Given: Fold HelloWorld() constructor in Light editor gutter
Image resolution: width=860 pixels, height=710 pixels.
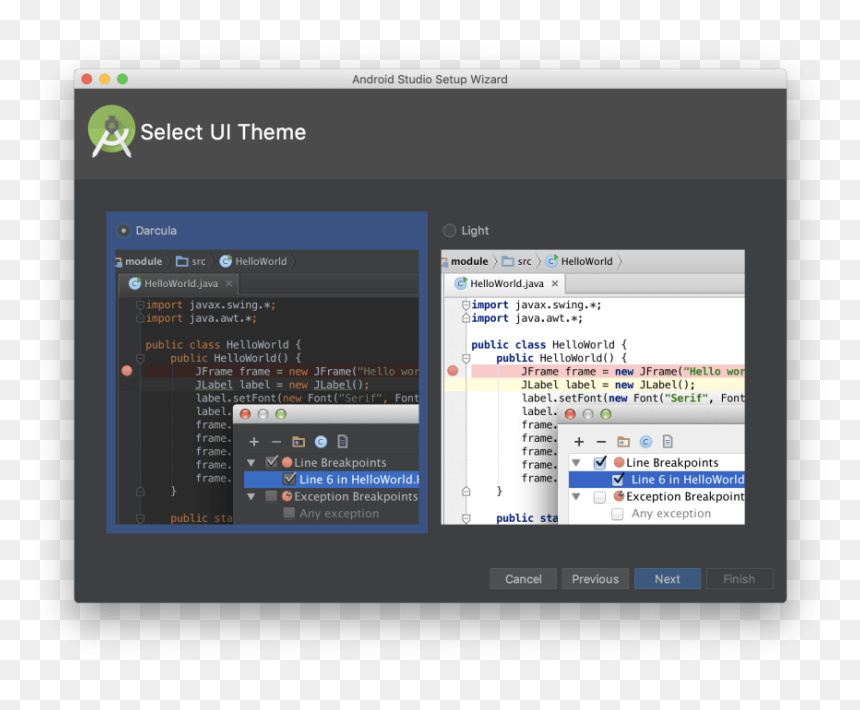Looking at the screenshot, I should pos(466,358).
